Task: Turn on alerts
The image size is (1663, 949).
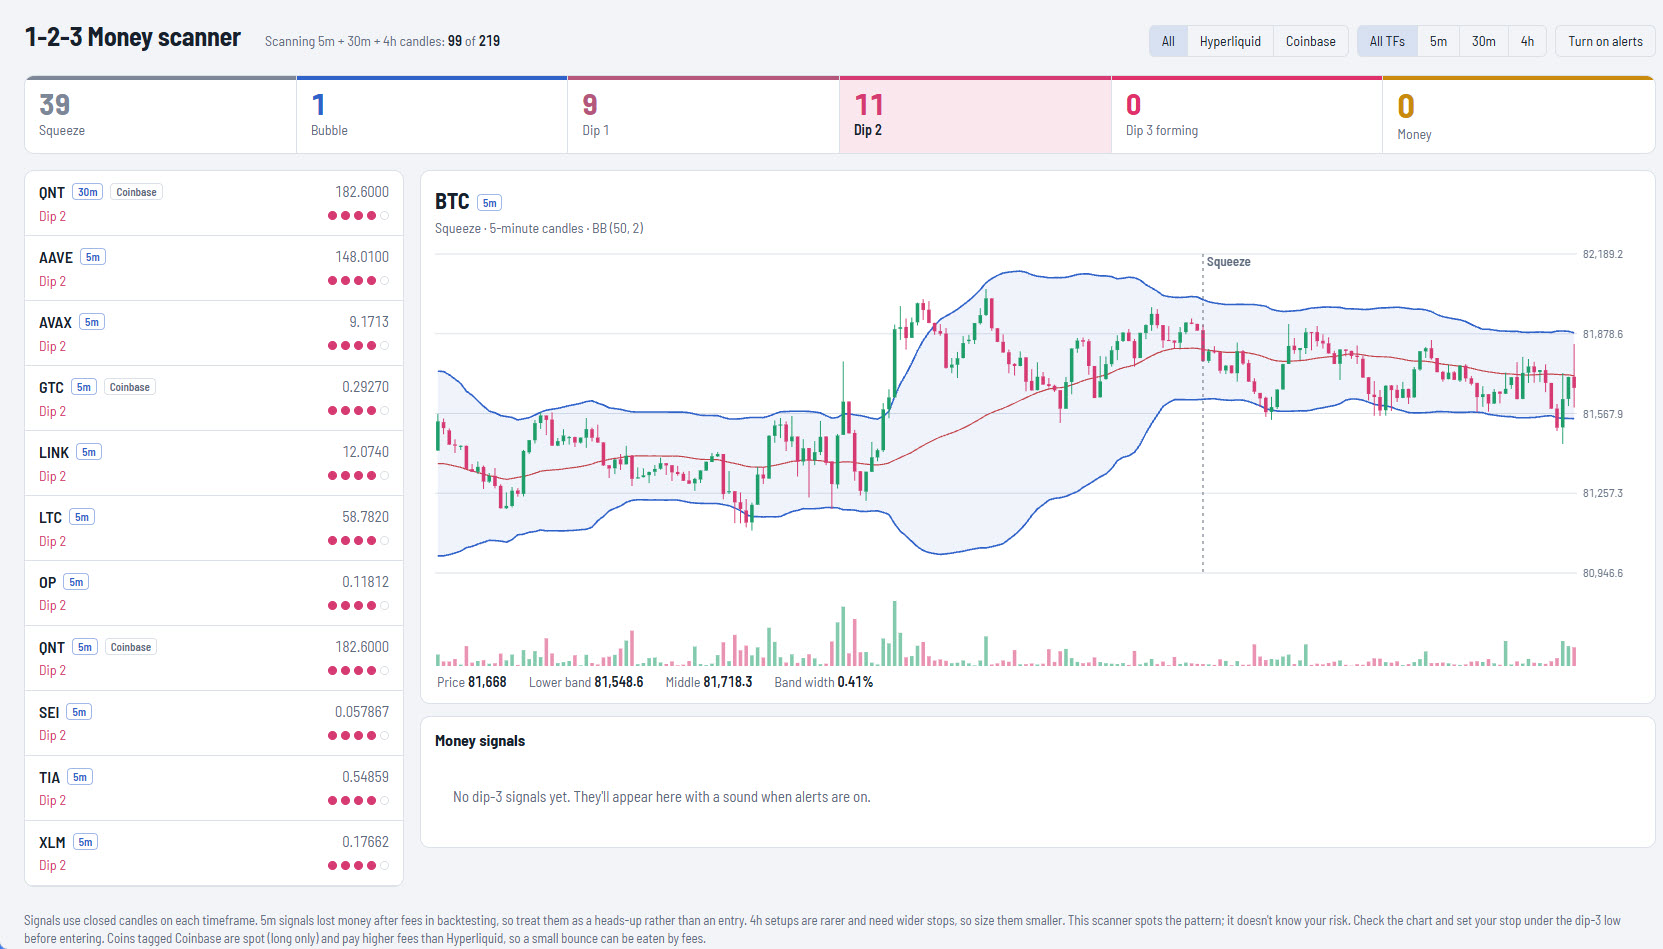Action: click(1605, 41)
